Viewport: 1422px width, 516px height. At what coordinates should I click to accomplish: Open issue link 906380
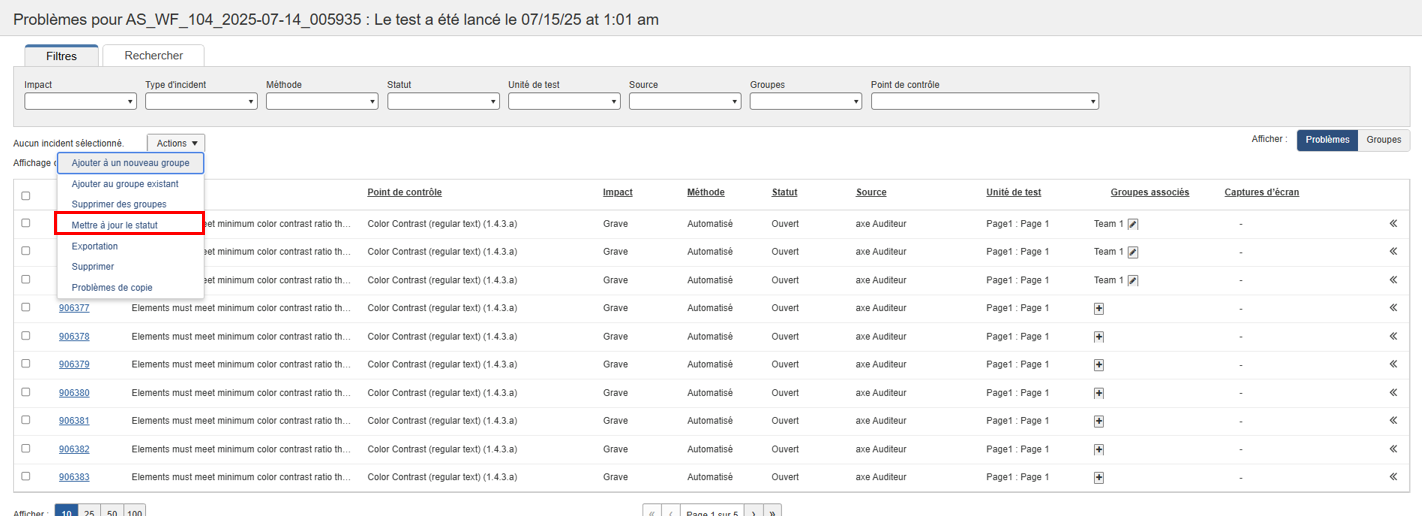[x=74, y=393]
